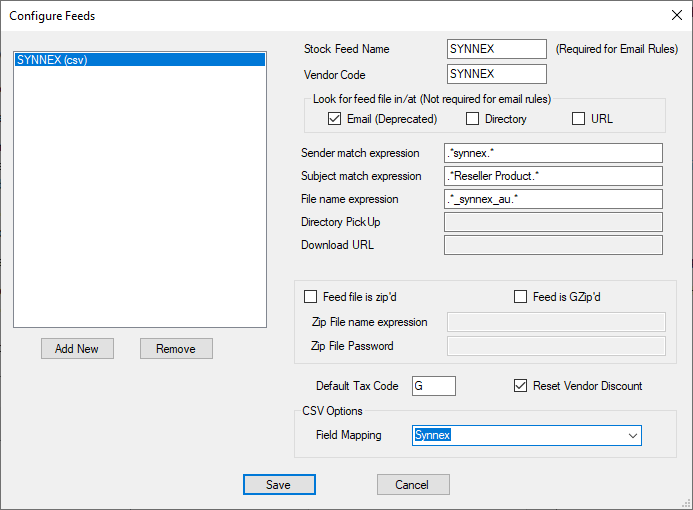Enable the URL checkbox

578,119
